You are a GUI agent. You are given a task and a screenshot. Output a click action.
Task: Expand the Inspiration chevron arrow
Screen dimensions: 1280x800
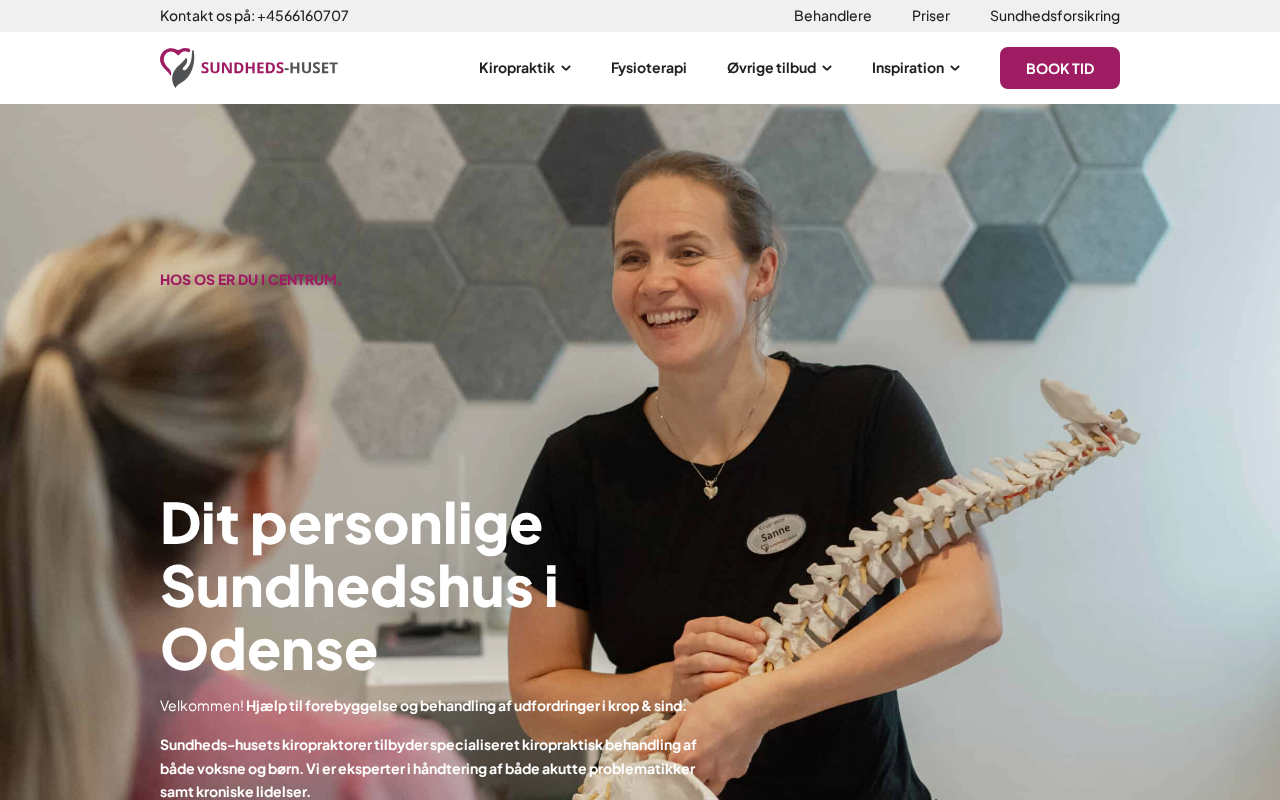[955, 68]
